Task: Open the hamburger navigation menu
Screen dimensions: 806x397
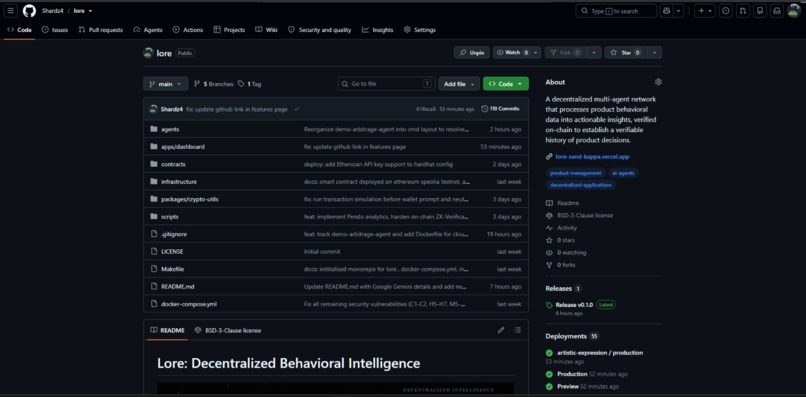Action: [11, 11]
